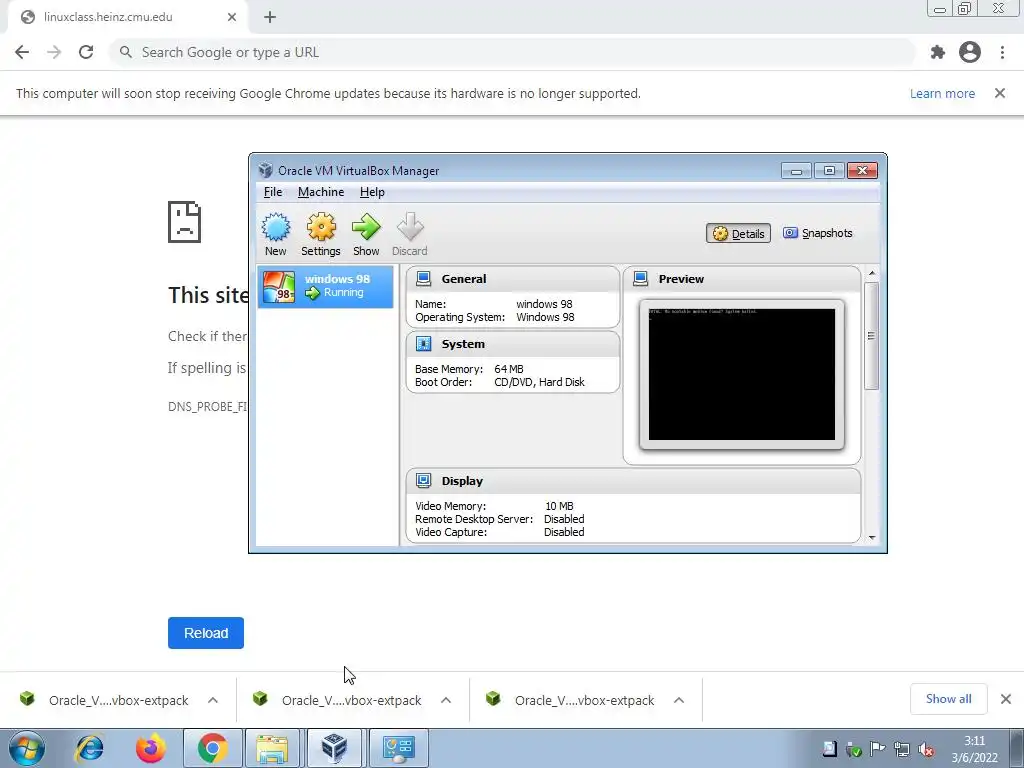The image size is (1024, 768).
Task: Open the File menu in VirtualBox
Action: tap(273, 192)
